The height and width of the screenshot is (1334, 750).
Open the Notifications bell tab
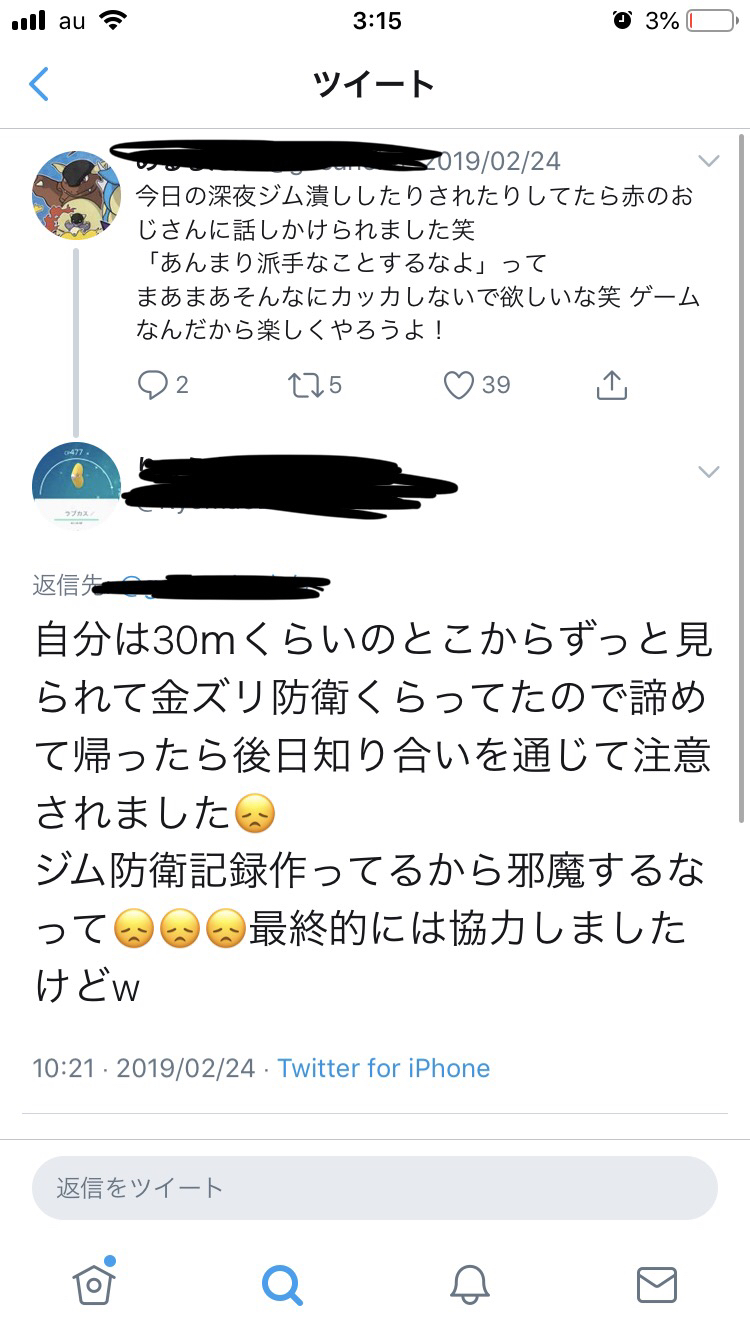469,1284
